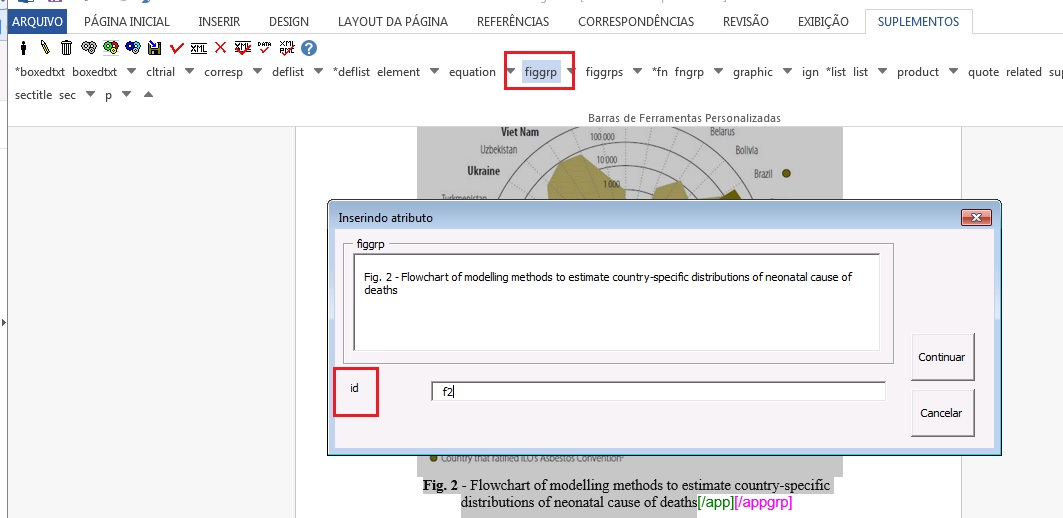1063x518 pixels.
Task: Open dropdown arrow after equation
Action: 511,72
